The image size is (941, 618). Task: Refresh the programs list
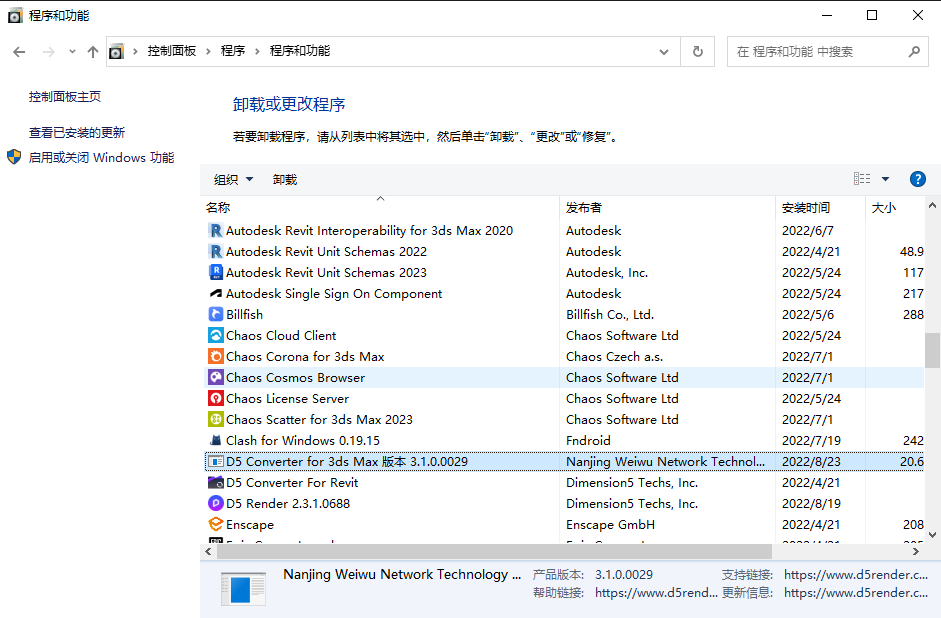pos(697,52)
